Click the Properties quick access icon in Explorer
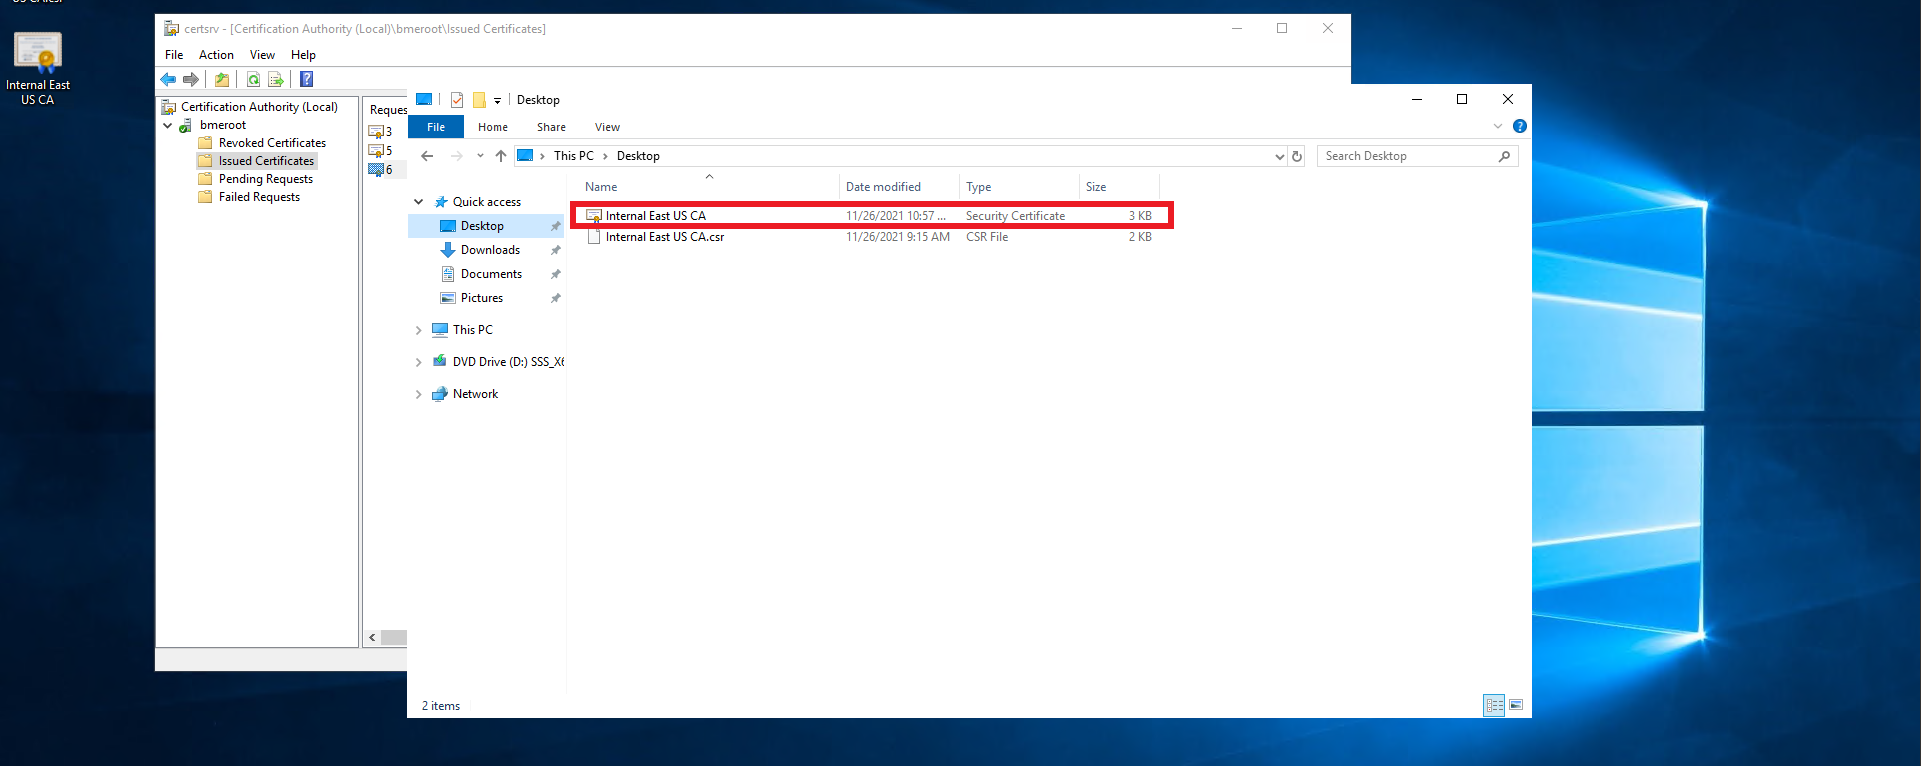Viewport: 1921px width, 766px height. click(457, 100)
